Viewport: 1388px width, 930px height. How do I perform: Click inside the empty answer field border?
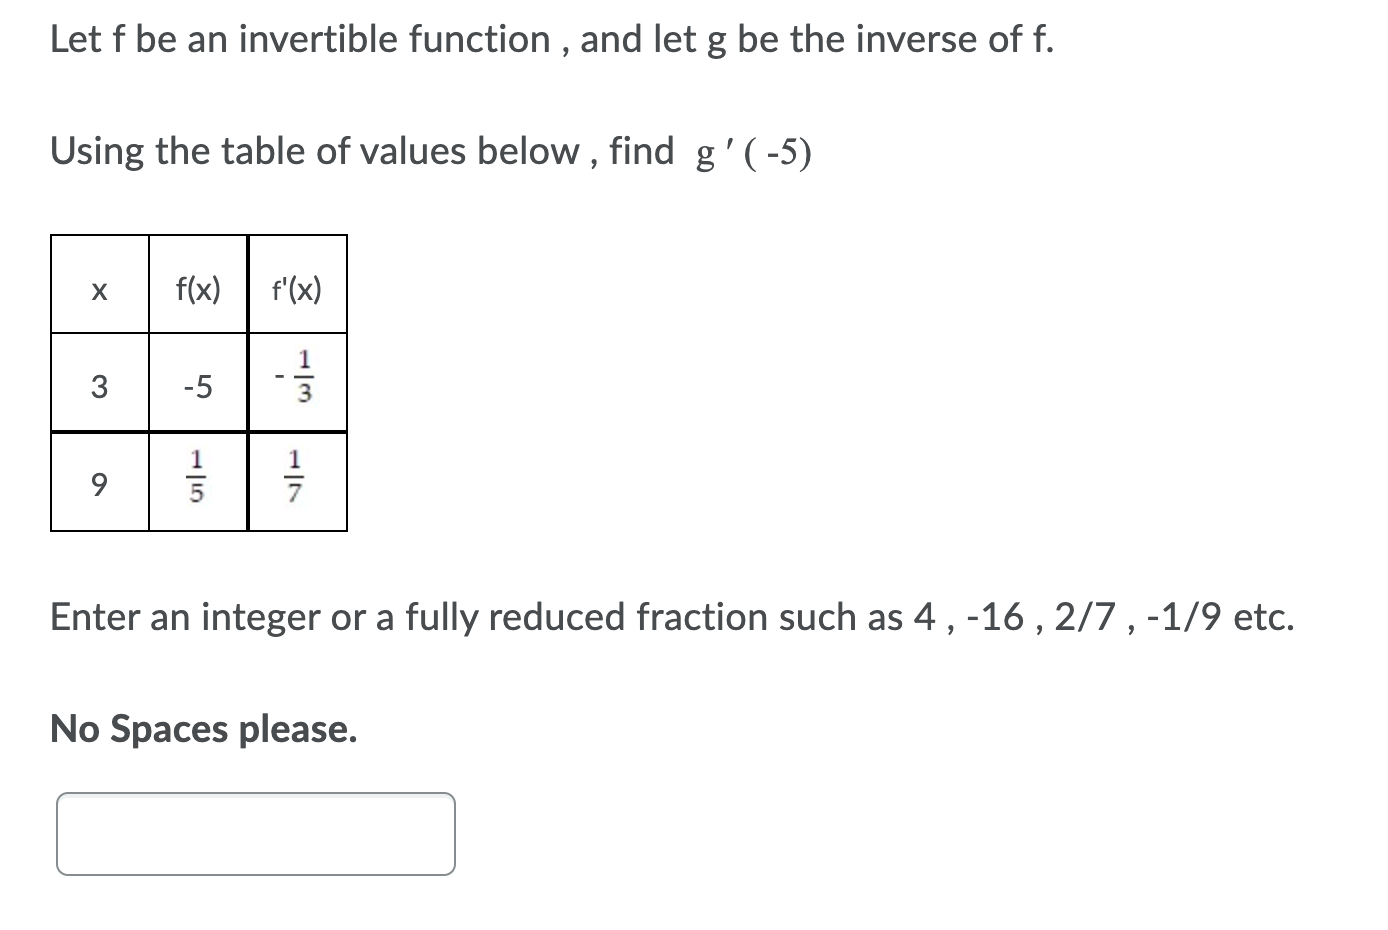click(x=255, y=833)
